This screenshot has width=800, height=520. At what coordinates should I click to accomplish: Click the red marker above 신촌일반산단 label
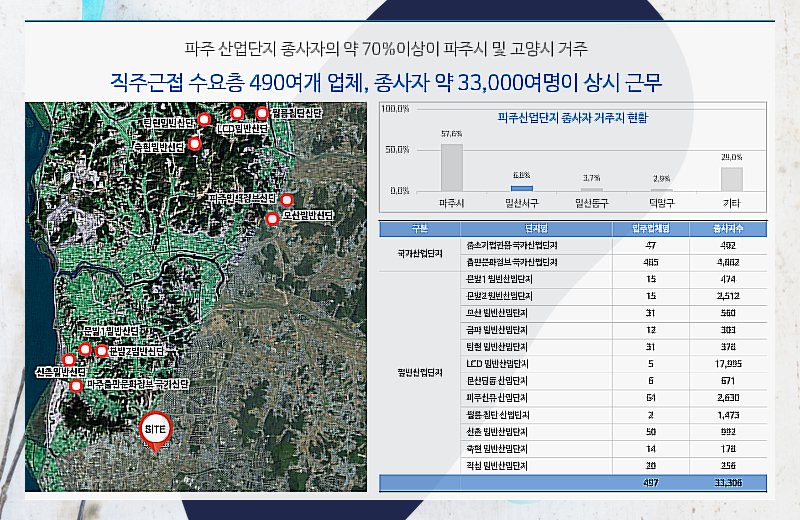point(69,360)
